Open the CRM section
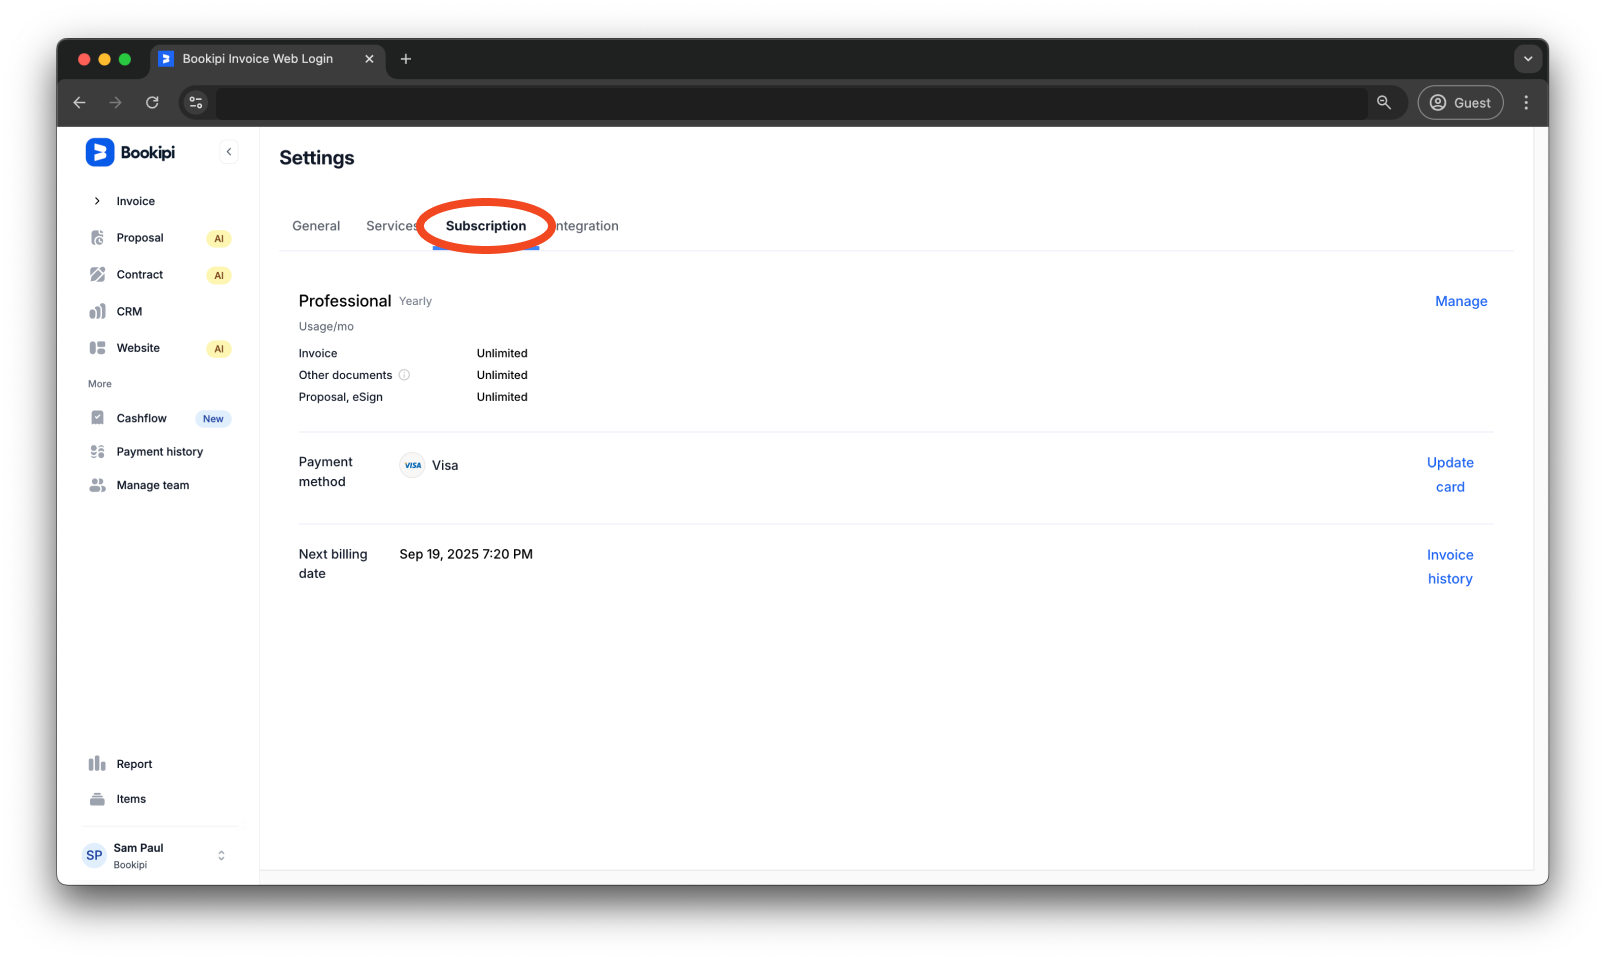This screenshot has height=960, width=1606. pyautogui.click(x=129, y=311)
